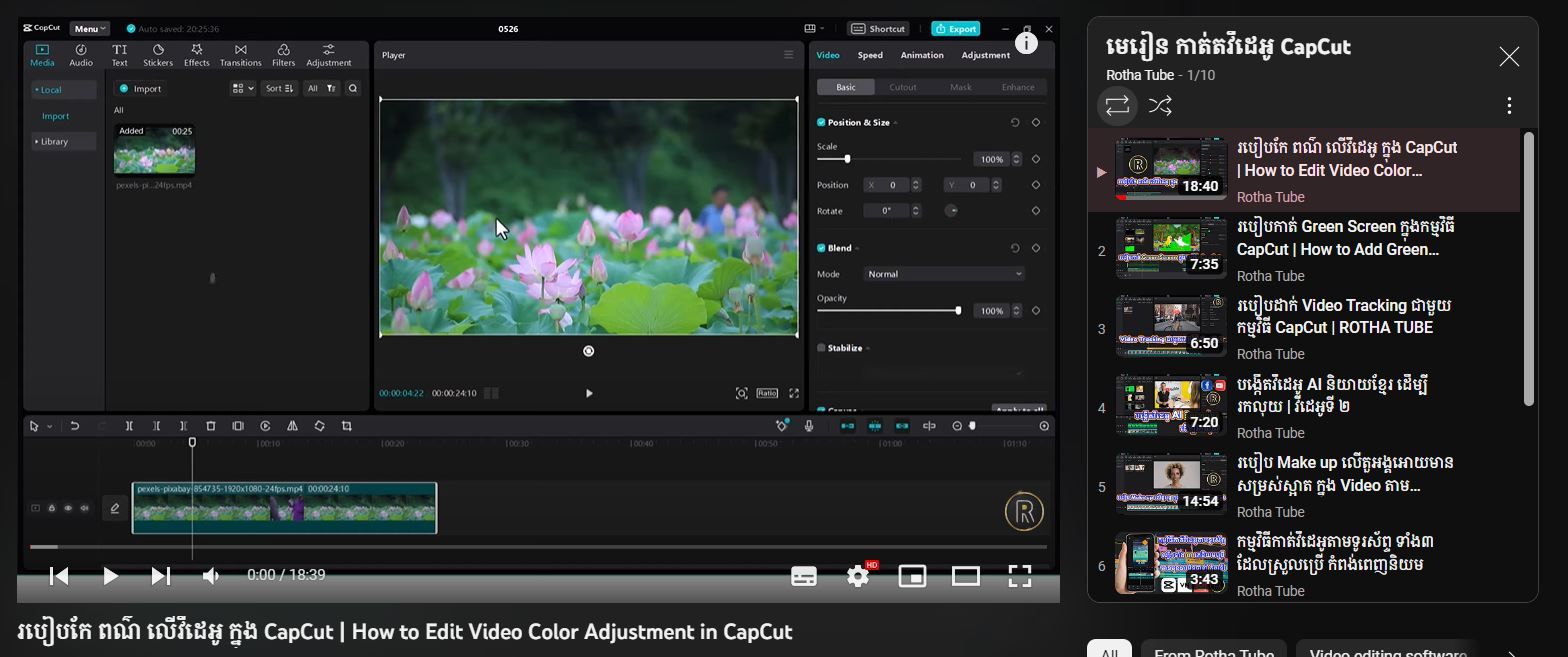
Task: Click the timeline zoom-in plus icon
Action: click(x=1044, y=426)
